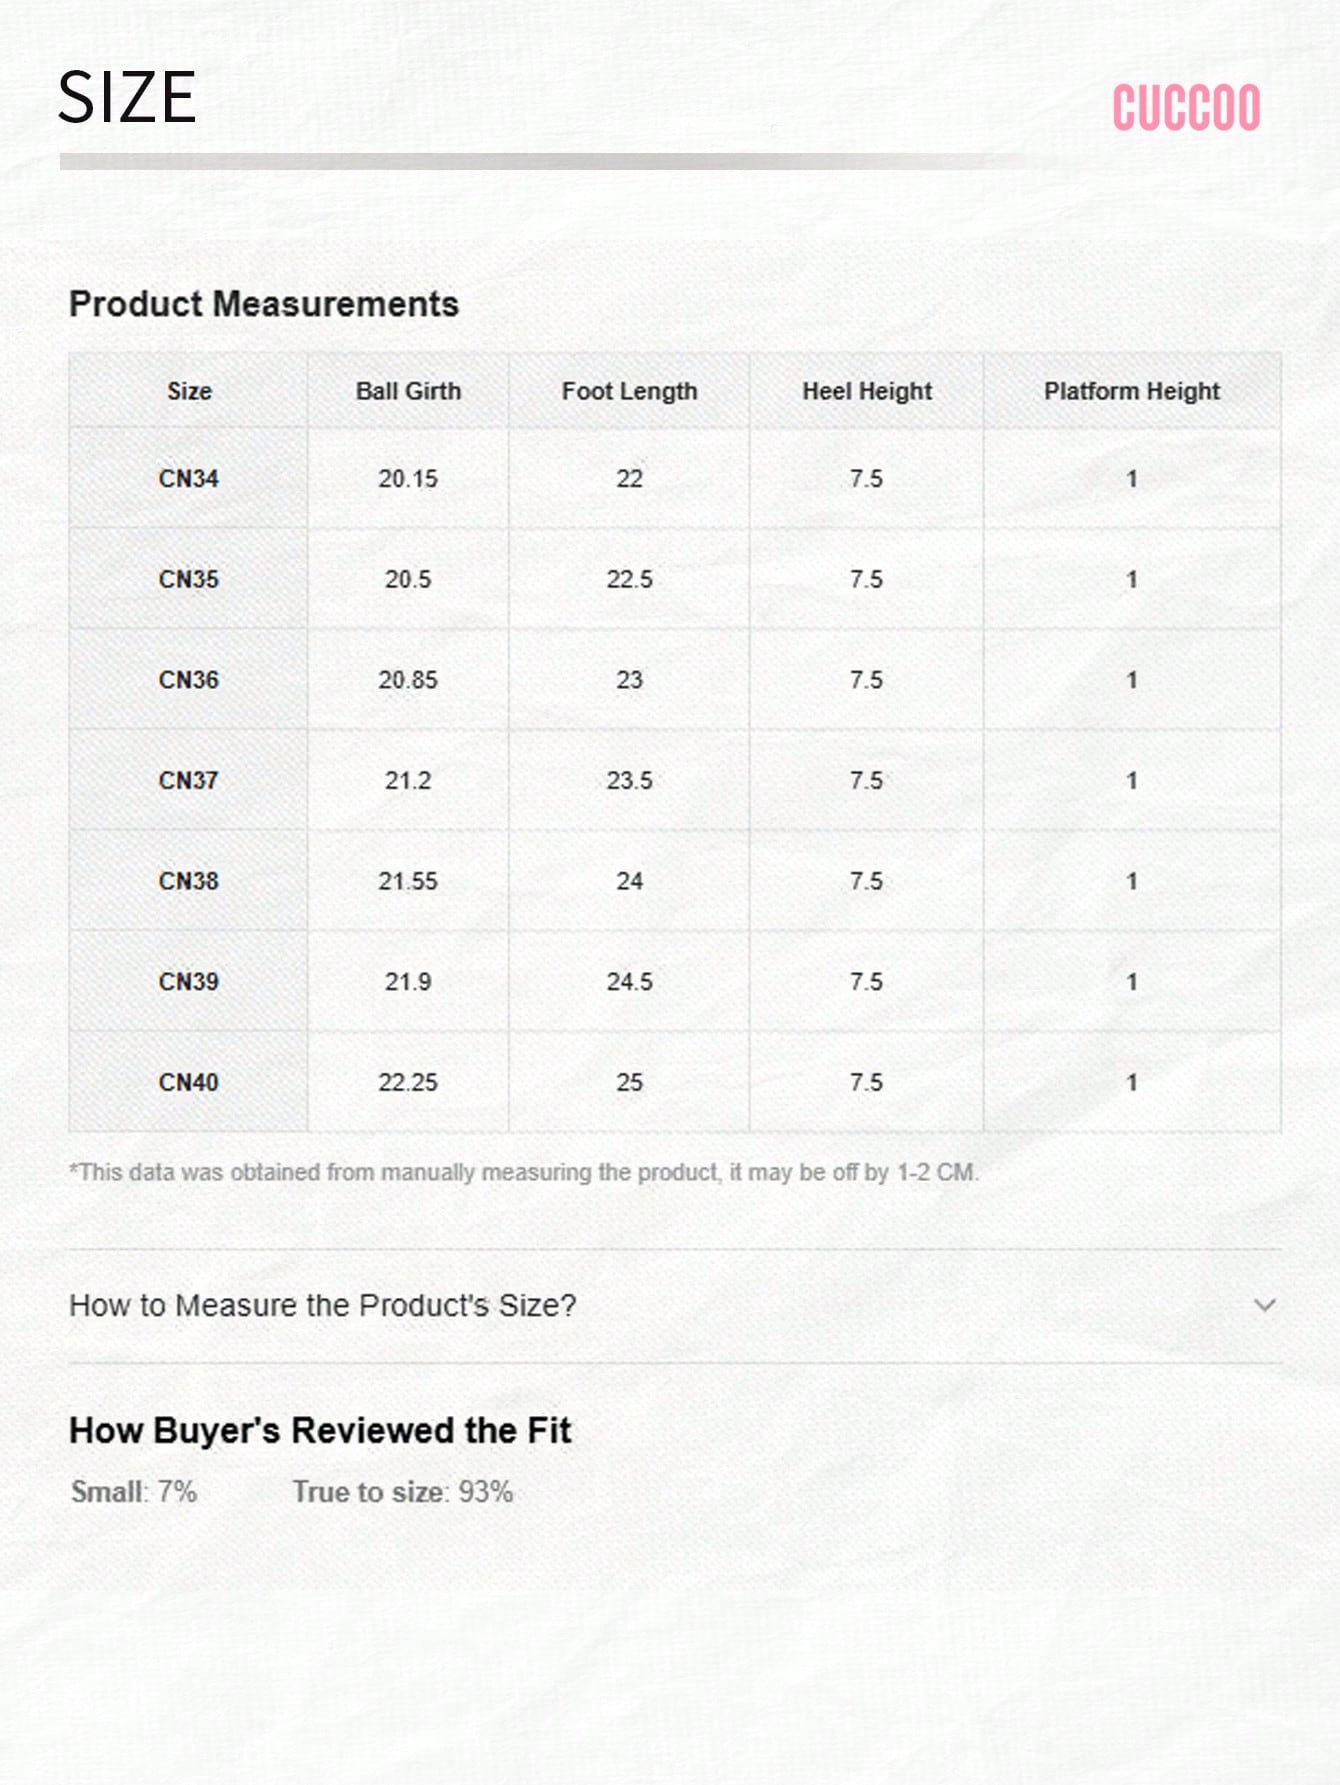Click the Ball Girth column header
This screenshot has height=1785, width=1340.
[408, 391]
